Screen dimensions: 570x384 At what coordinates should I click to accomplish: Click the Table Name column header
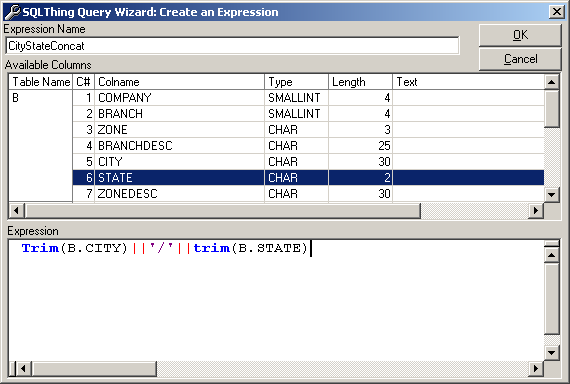(x=41, y=82)
